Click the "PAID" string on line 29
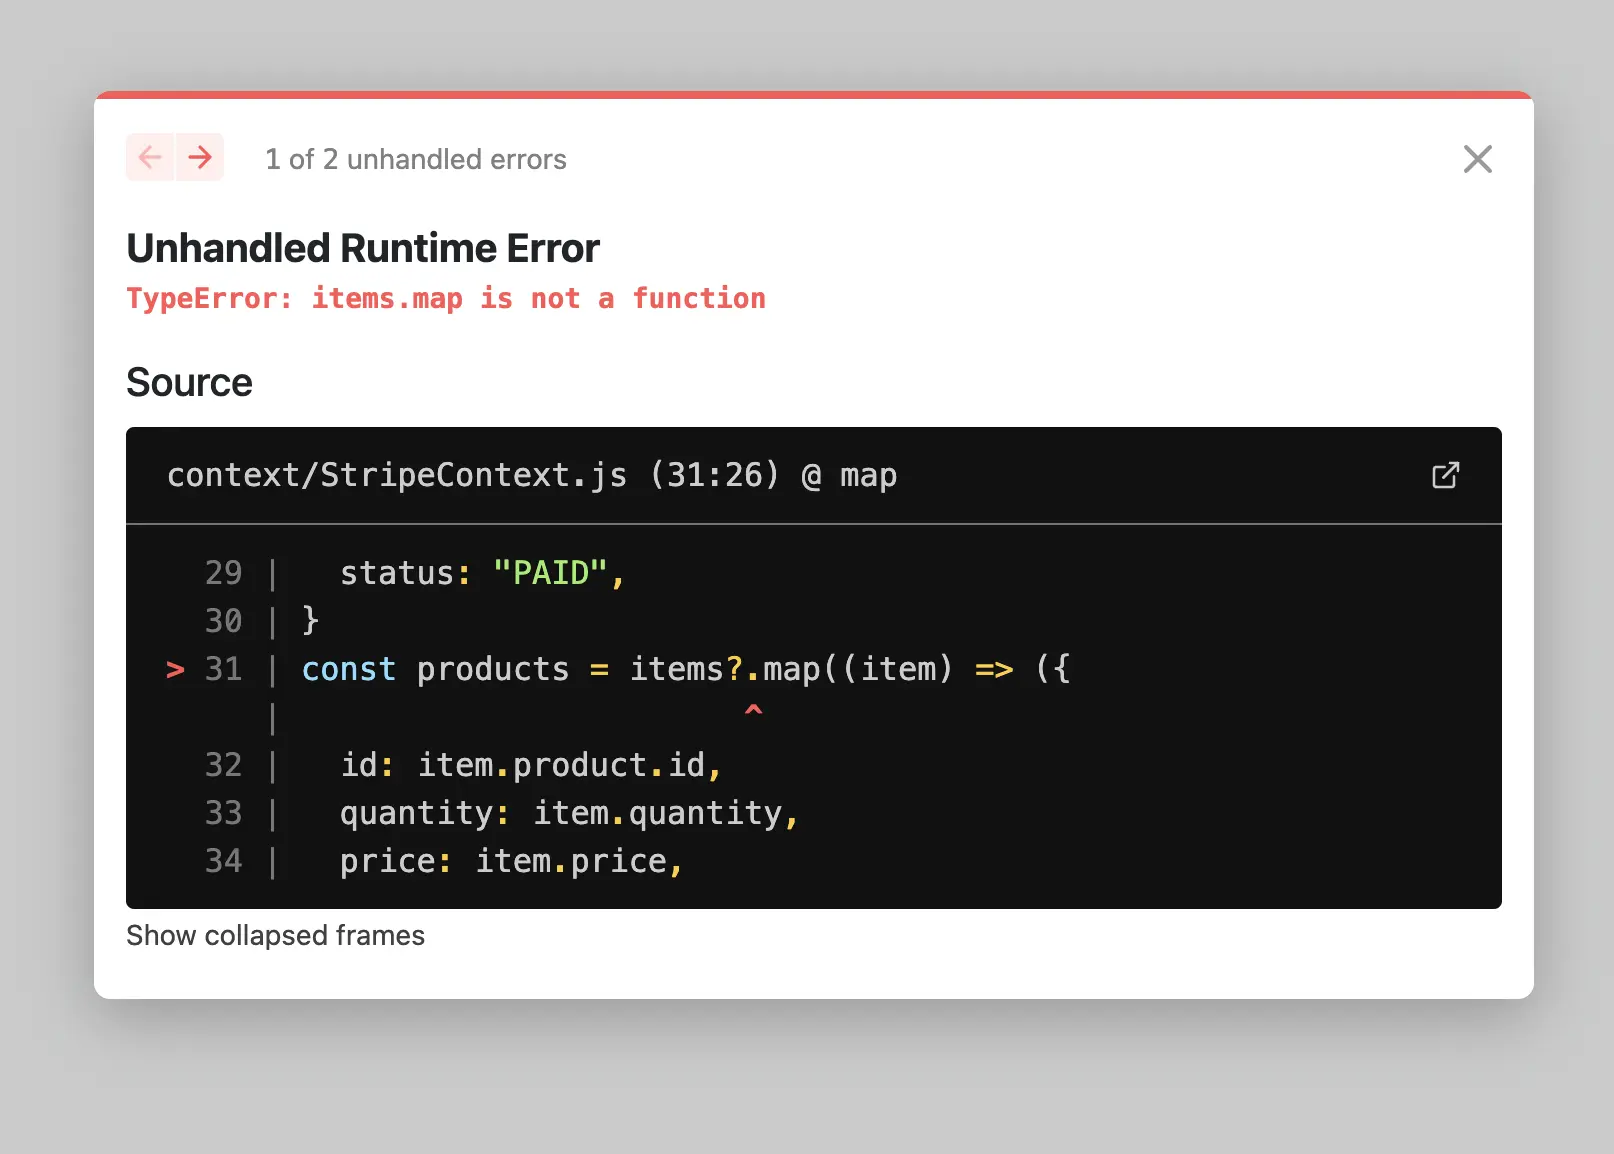The image size is (1614, 1154). click(550, 573)
